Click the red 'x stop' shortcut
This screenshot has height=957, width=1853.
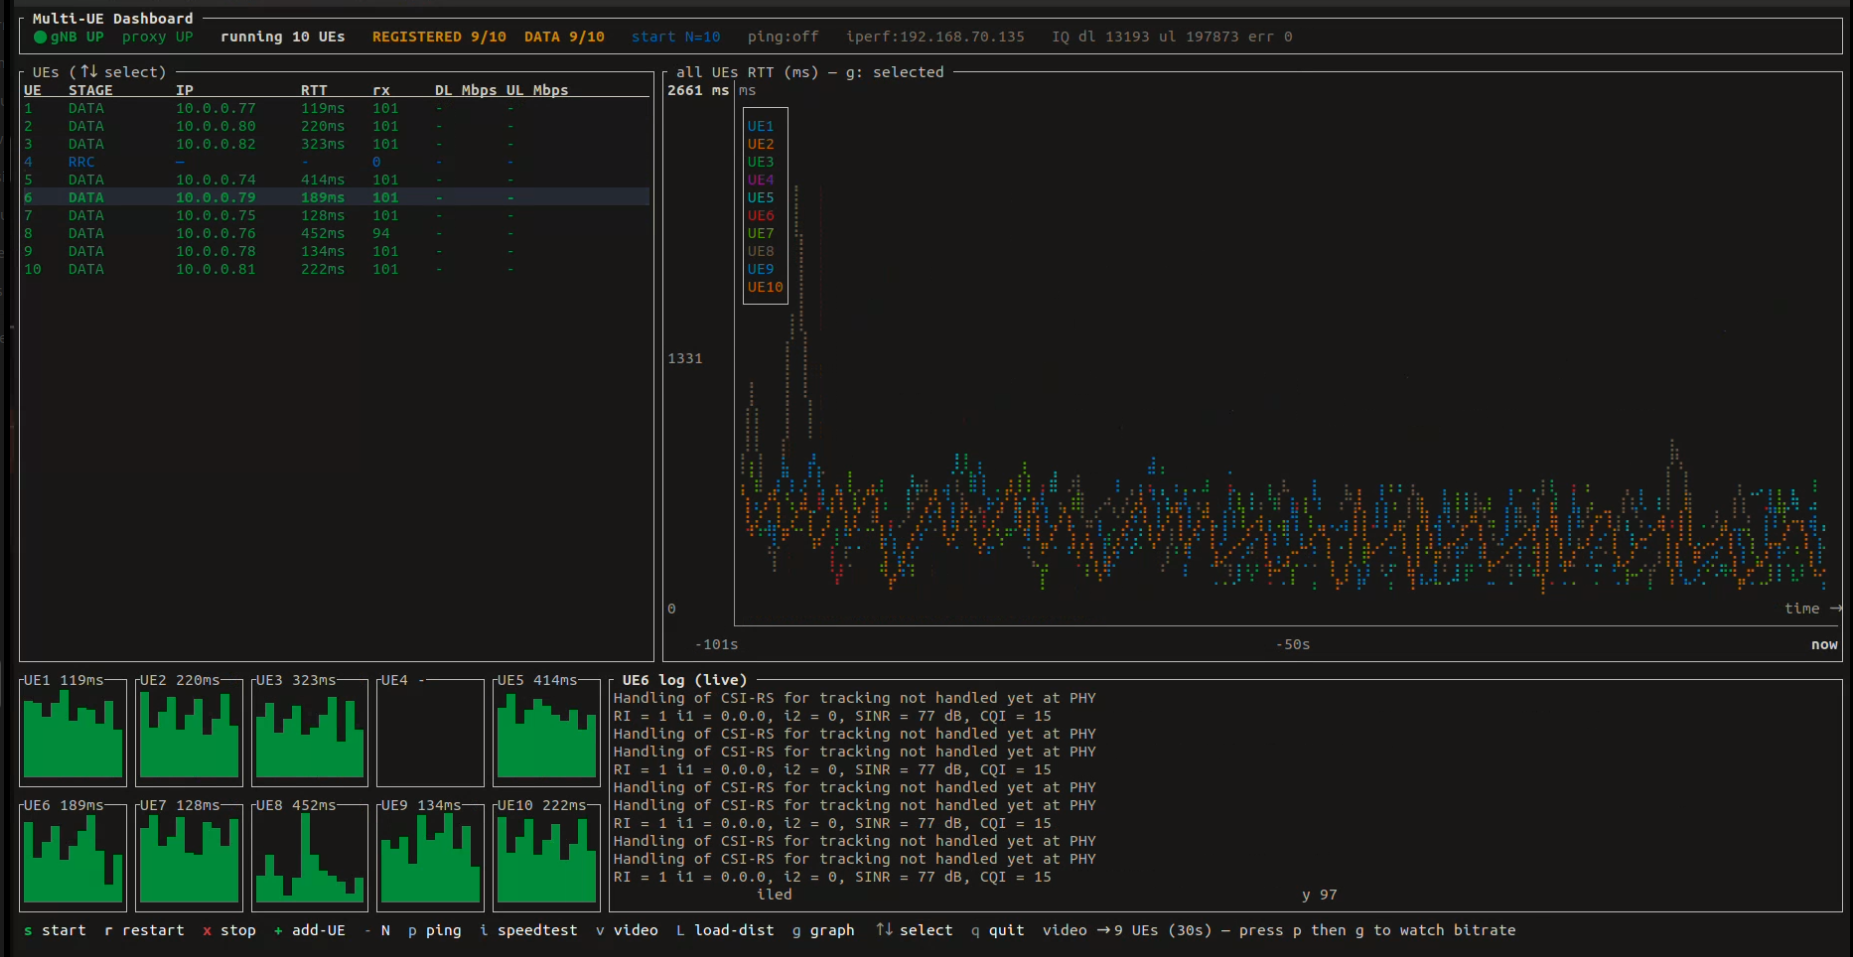[229, 930]
